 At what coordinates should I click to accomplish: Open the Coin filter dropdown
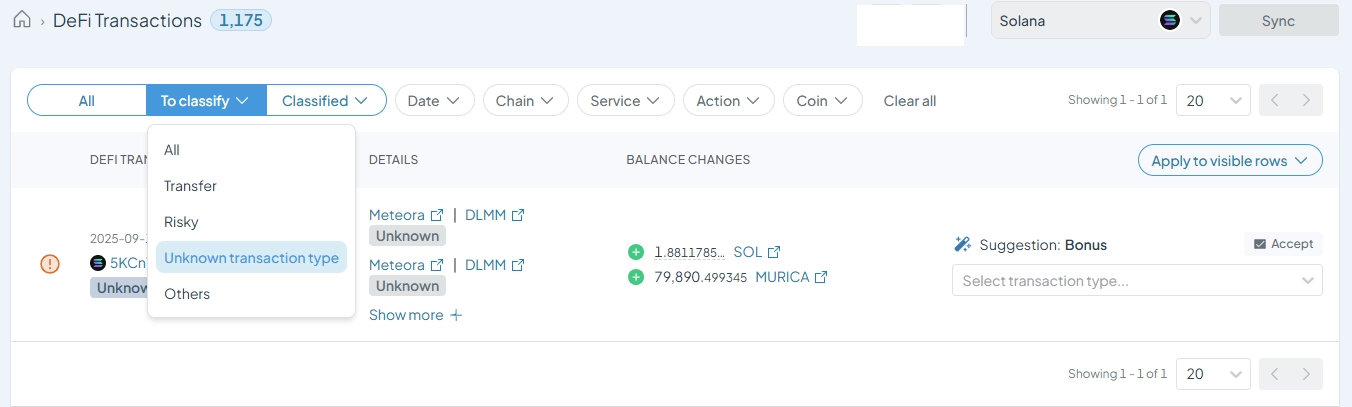pyautogui.click(x=822, y=101)
